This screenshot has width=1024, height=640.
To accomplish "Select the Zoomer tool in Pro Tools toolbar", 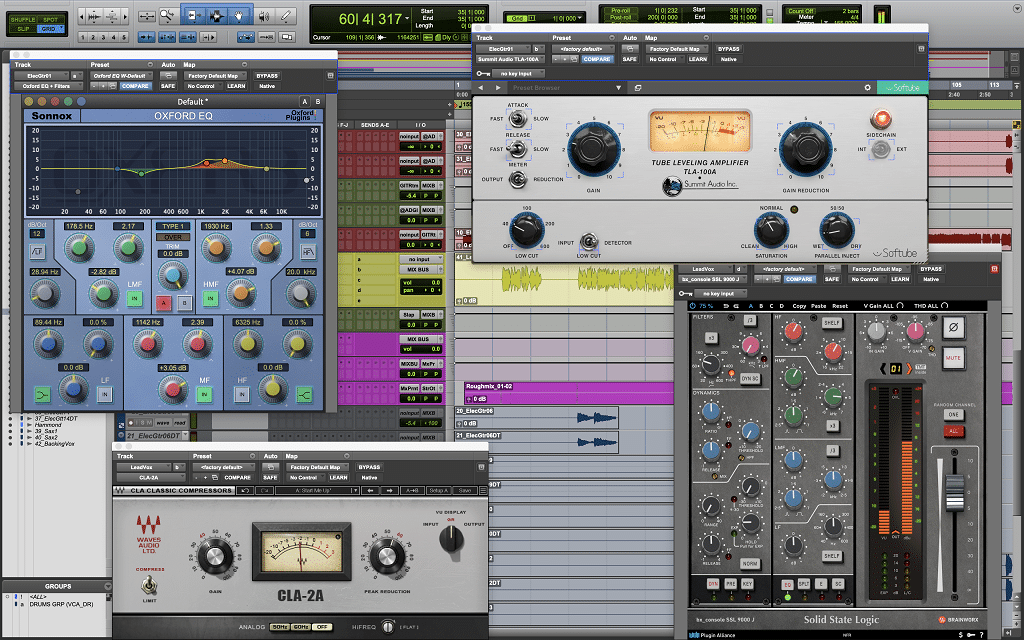I will coord(168,15).
